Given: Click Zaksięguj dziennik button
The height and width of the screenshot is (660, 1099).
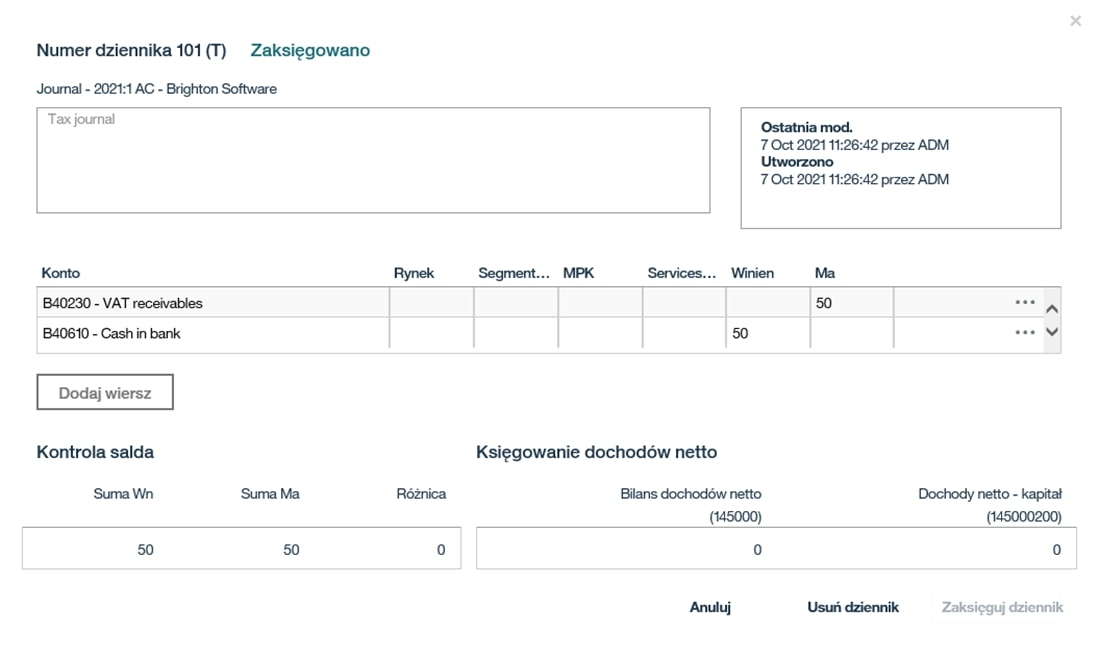Looking at the screenshot, I should [1001, 607].
